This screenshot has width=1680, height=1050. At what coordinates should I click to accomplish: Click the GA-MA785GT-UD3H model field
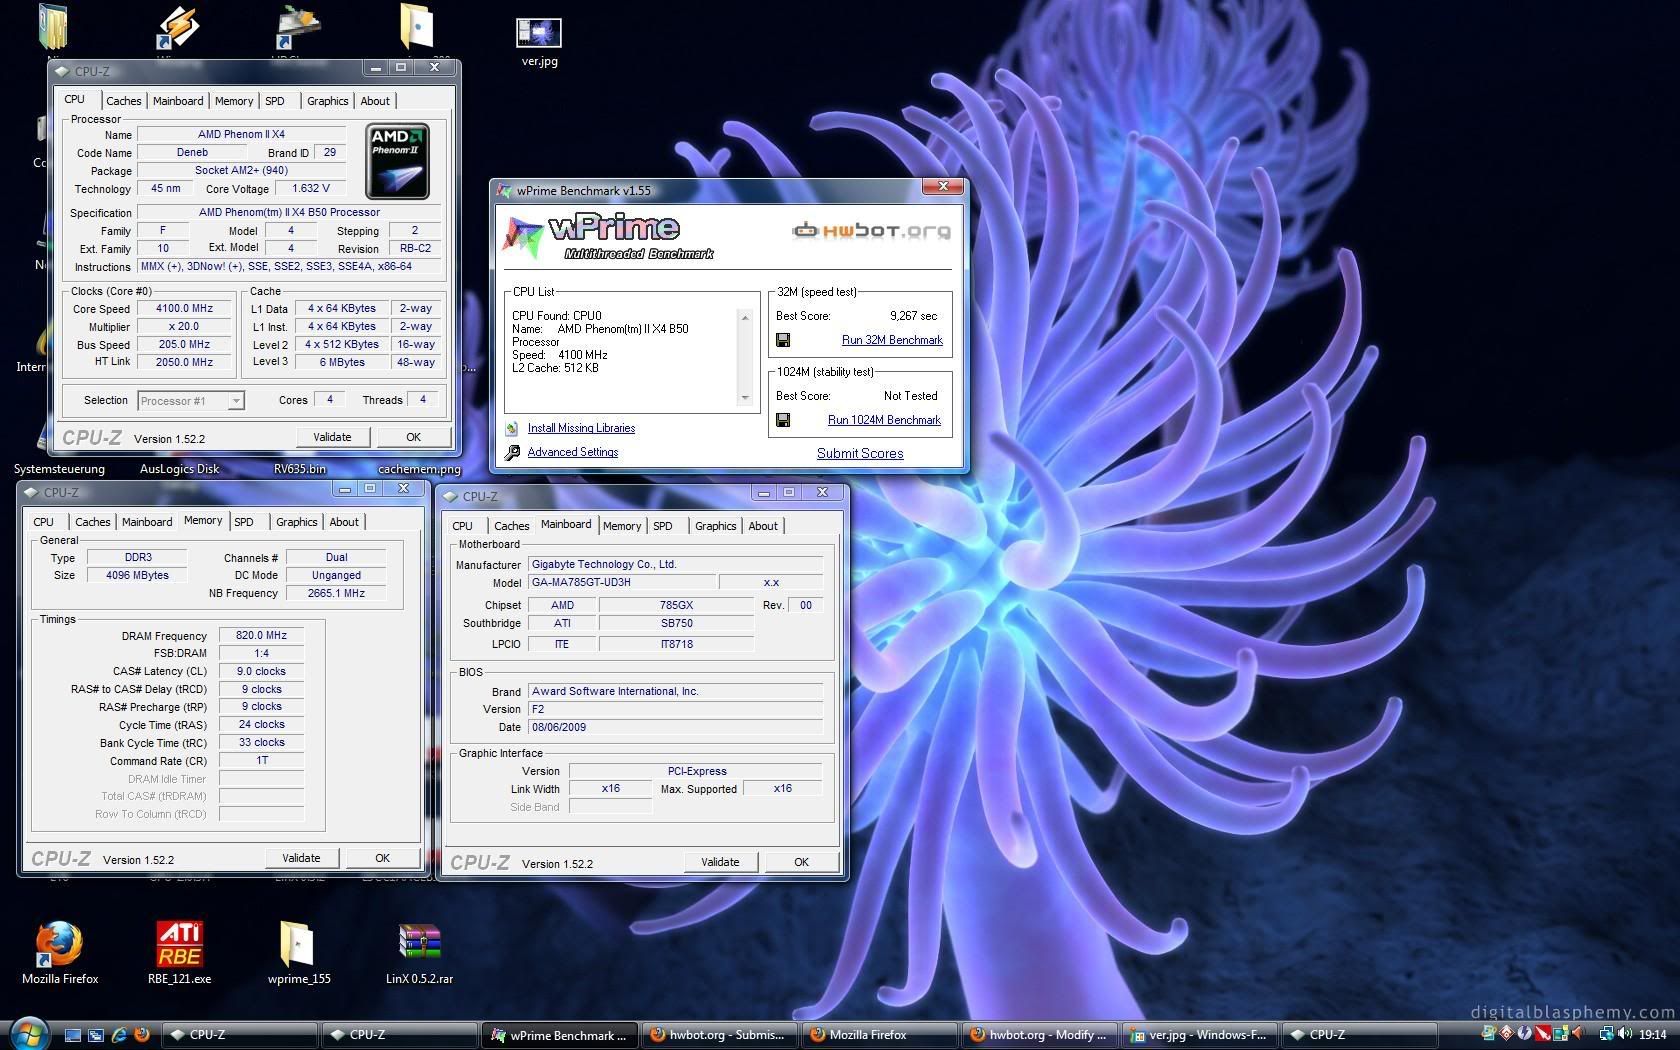pyautogui.click(x=621, y=582)
